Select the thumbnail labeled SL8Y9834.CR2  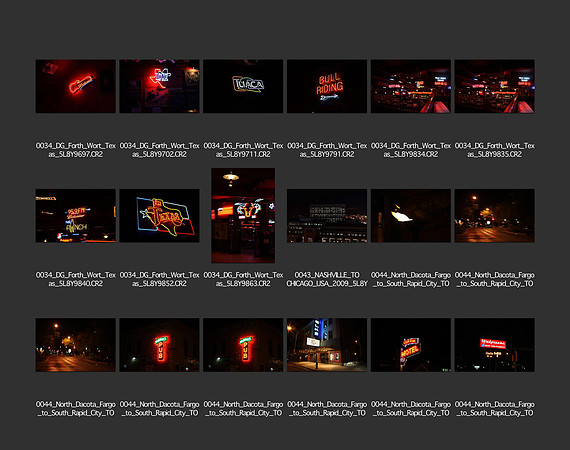click(411, 86)
